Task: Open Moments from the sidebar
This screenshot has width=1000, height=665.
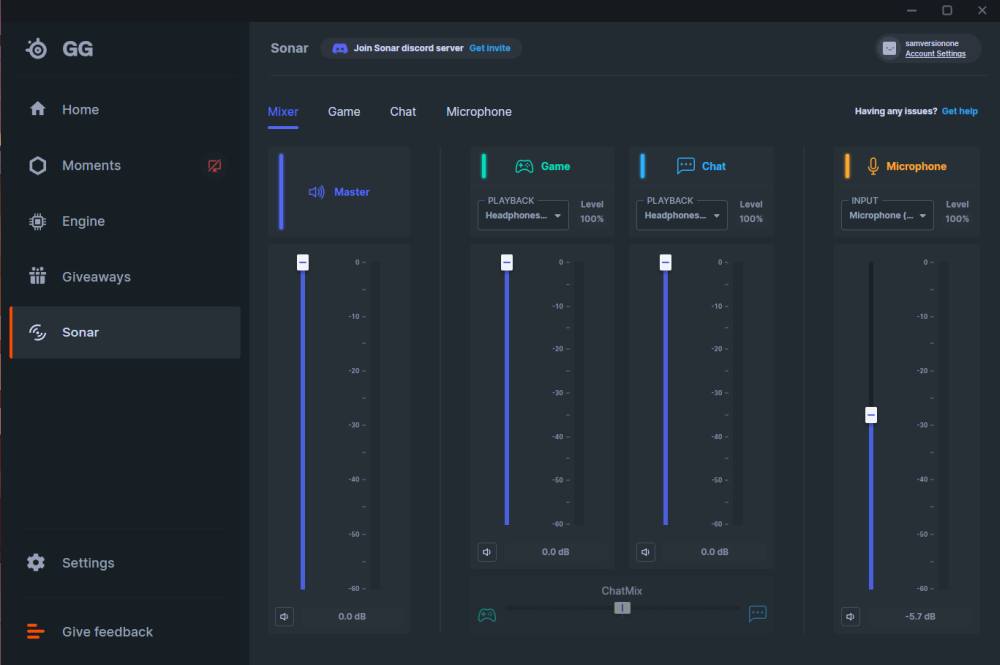Action: click(91, 166)
